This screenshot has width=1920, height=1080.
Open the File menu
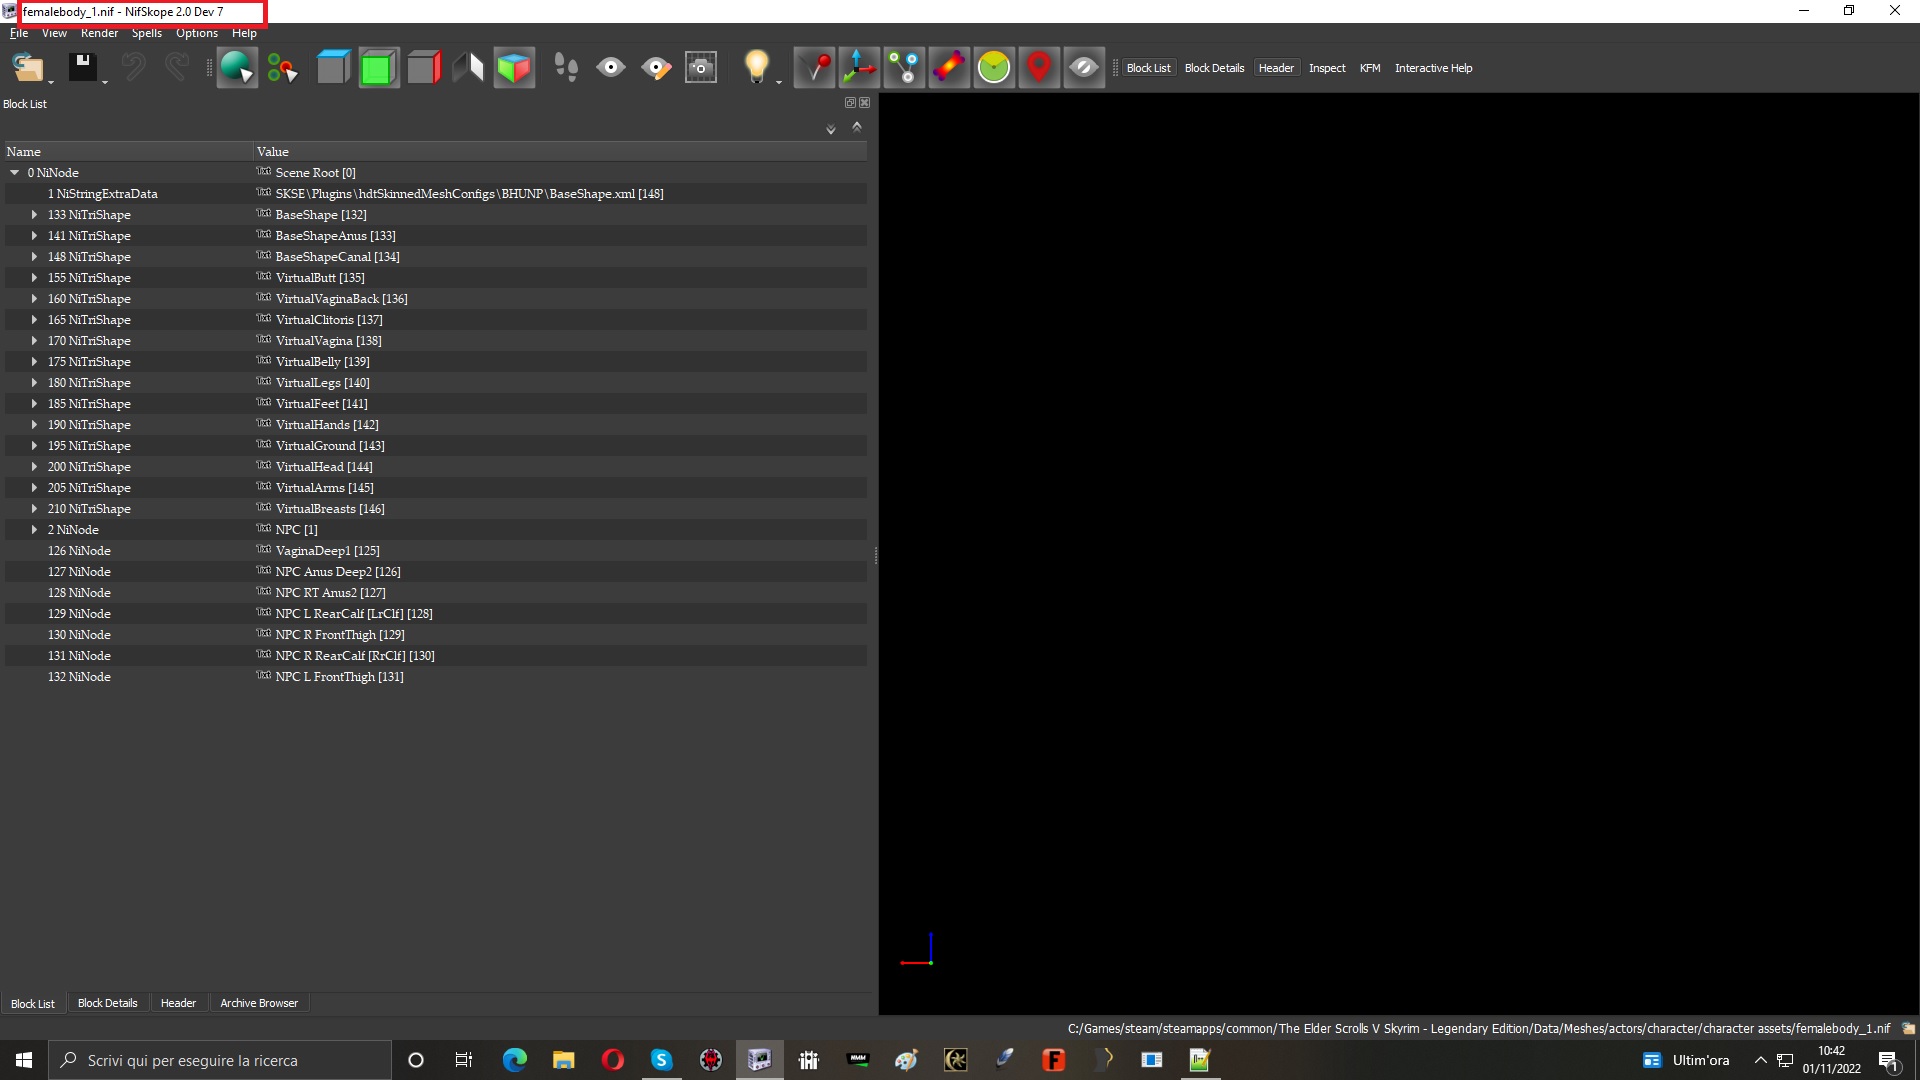coord(19,33)
